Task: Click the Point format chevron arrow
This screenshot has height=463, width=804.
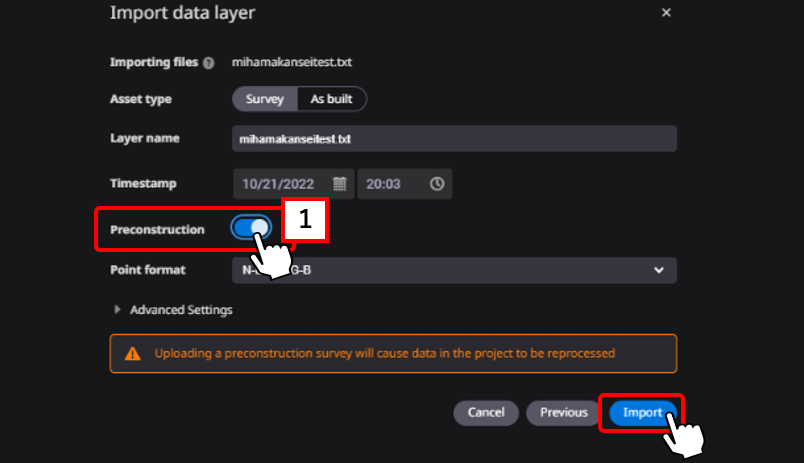Action: click(x=658, y=270)
